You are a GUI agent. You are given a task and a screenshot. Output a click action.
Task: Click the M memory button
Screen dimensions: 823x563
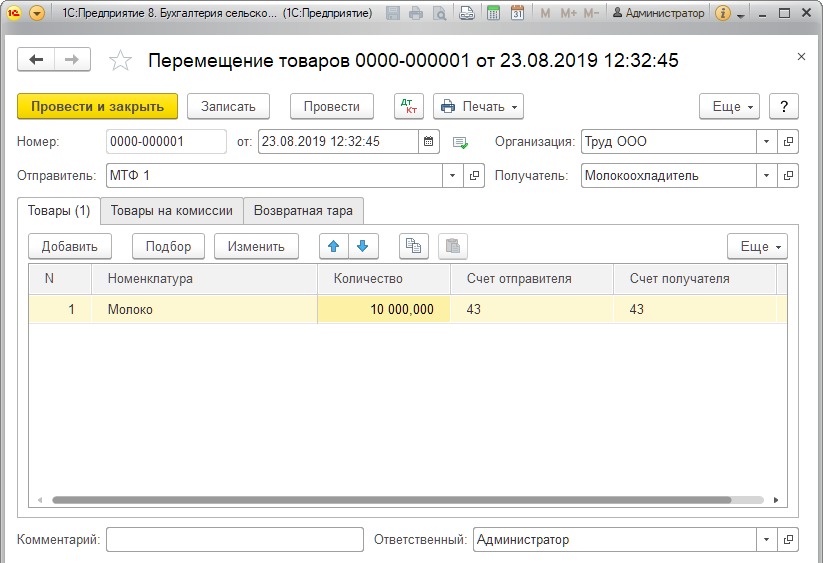(545, 13)
